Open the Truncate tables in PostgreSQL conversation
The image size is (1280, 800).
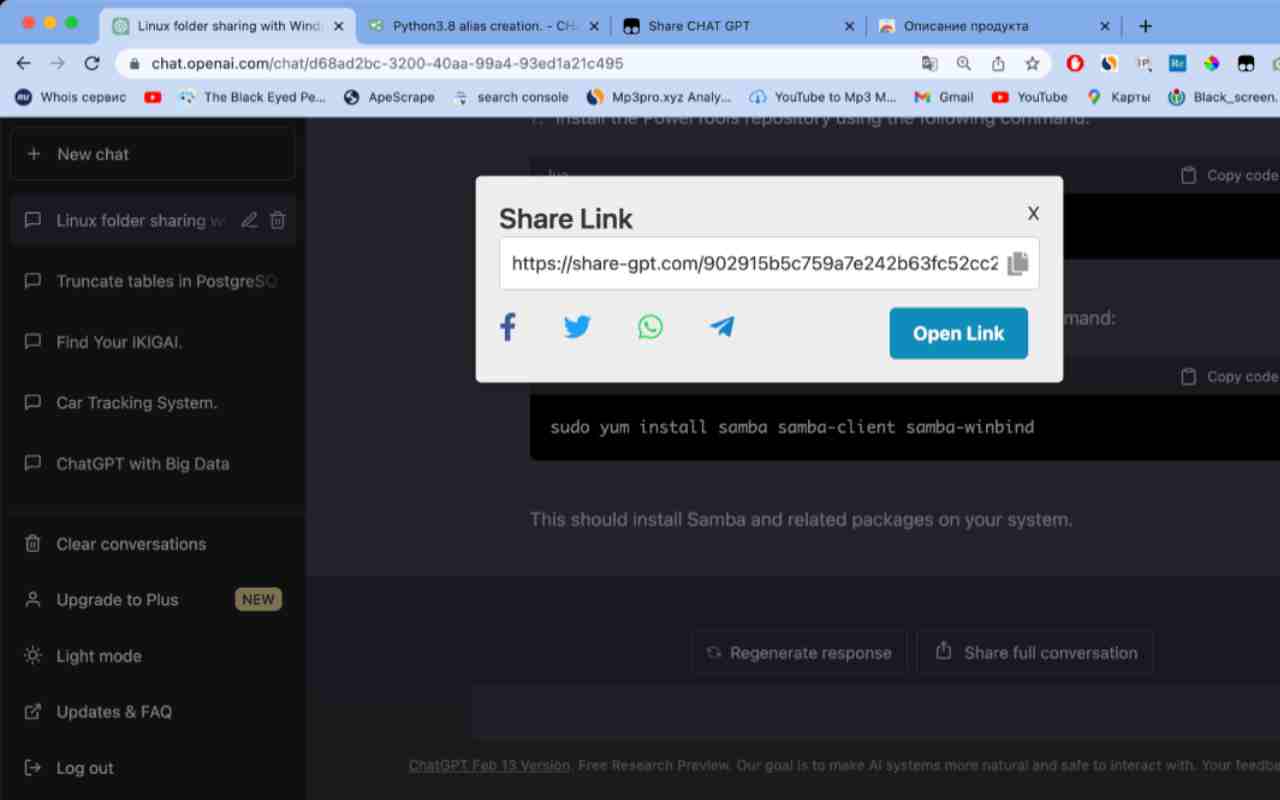165,281
